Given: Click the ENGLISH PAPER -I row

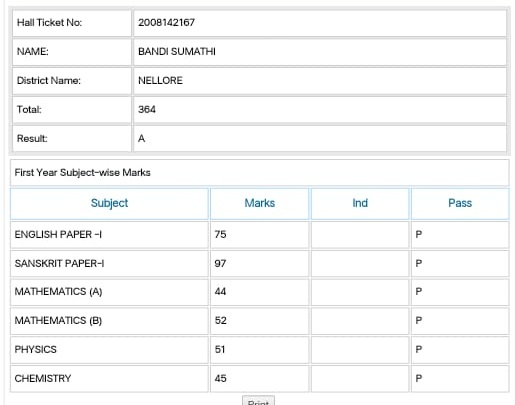Looking at the screenshot, I should 260,235.
